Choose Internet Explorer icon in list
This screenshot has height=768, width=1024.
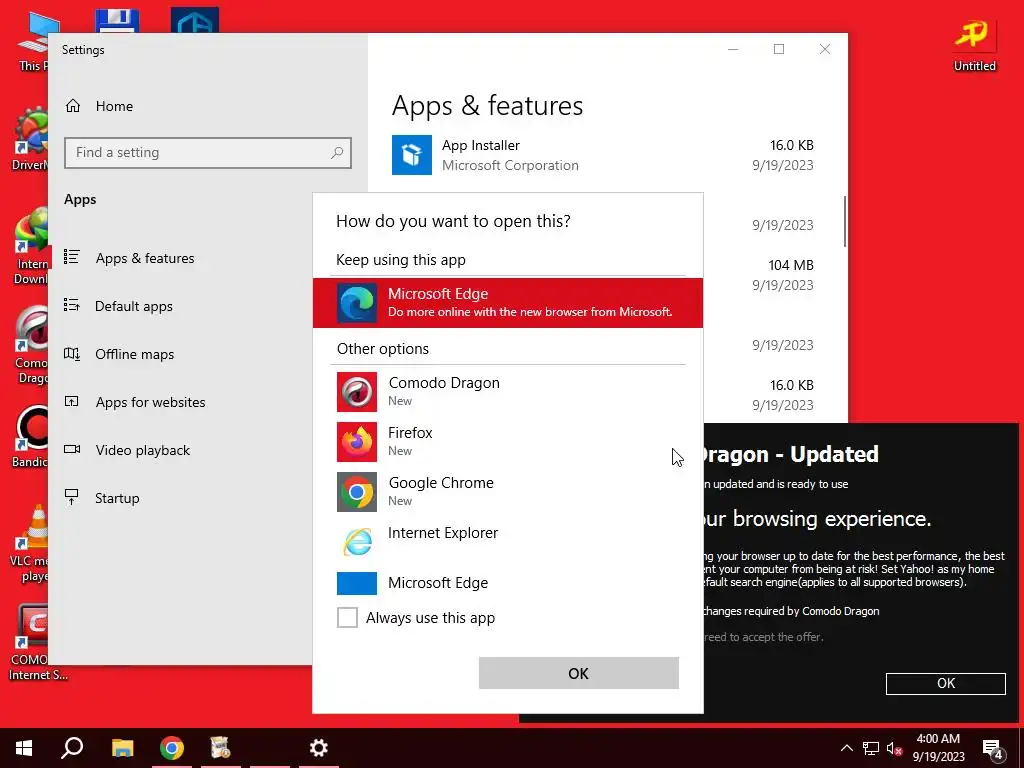(x=357, y=541)
